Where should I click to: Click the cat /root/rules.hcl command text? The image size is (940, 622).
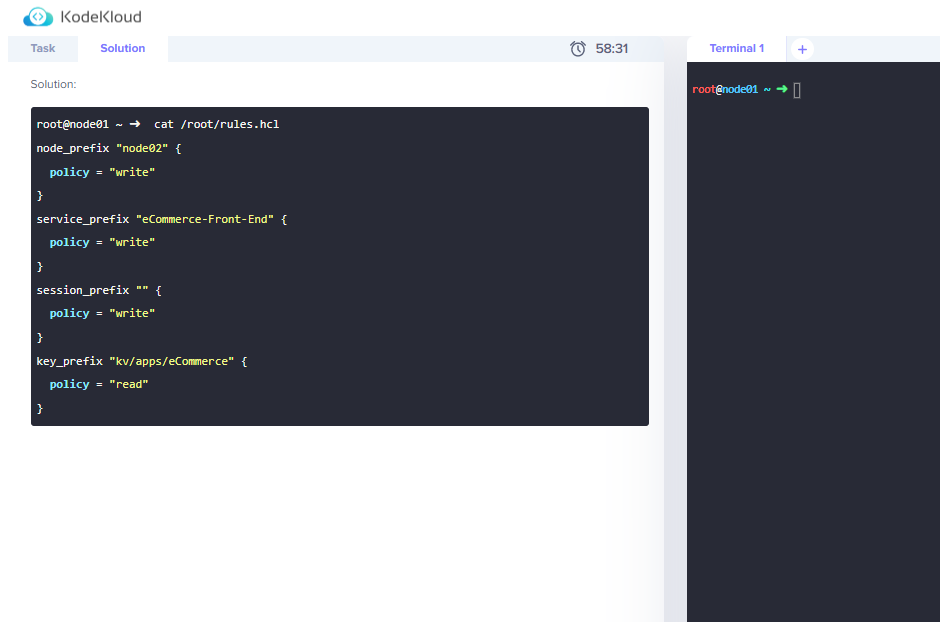(218, 124)
